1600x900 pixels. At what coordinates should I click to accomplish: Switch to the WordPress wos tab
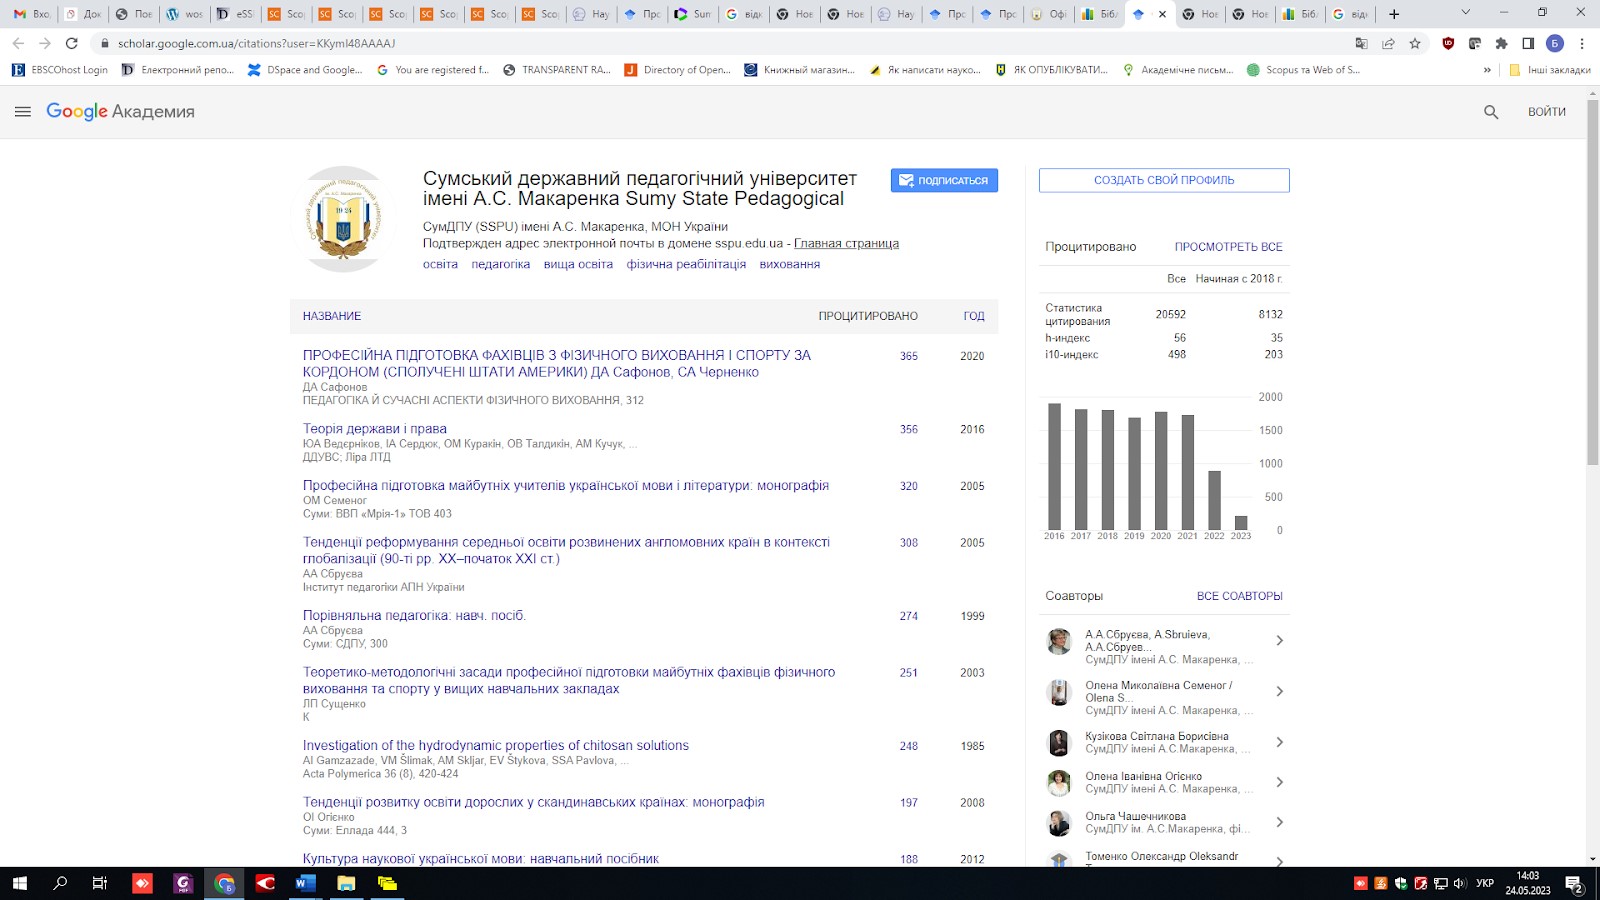pyautogui.click(x=185, y=14)
